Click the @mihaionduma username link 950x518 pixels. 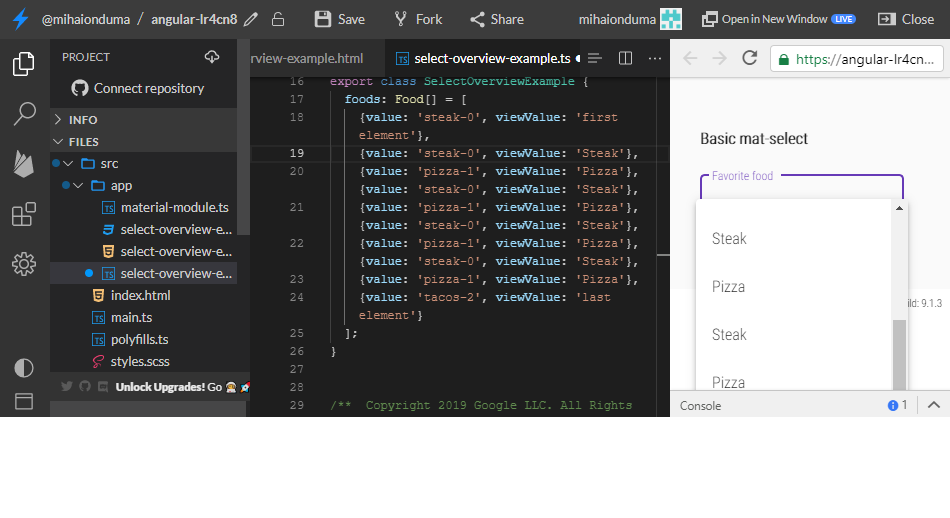[x=85, y=19]
